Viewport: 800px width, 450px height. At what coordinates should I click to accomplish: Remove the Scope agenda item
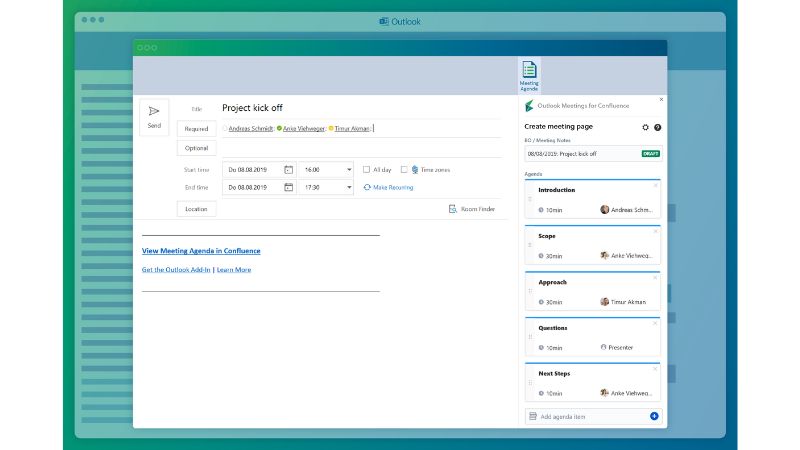[x=656, y=231]
